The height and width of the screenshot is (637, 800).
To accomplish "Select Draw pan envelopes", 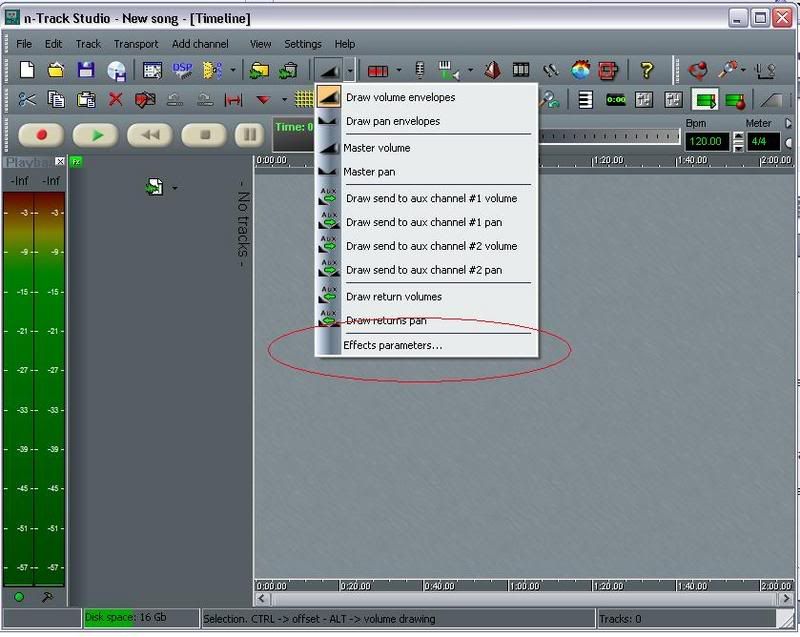I will (427, 121).
